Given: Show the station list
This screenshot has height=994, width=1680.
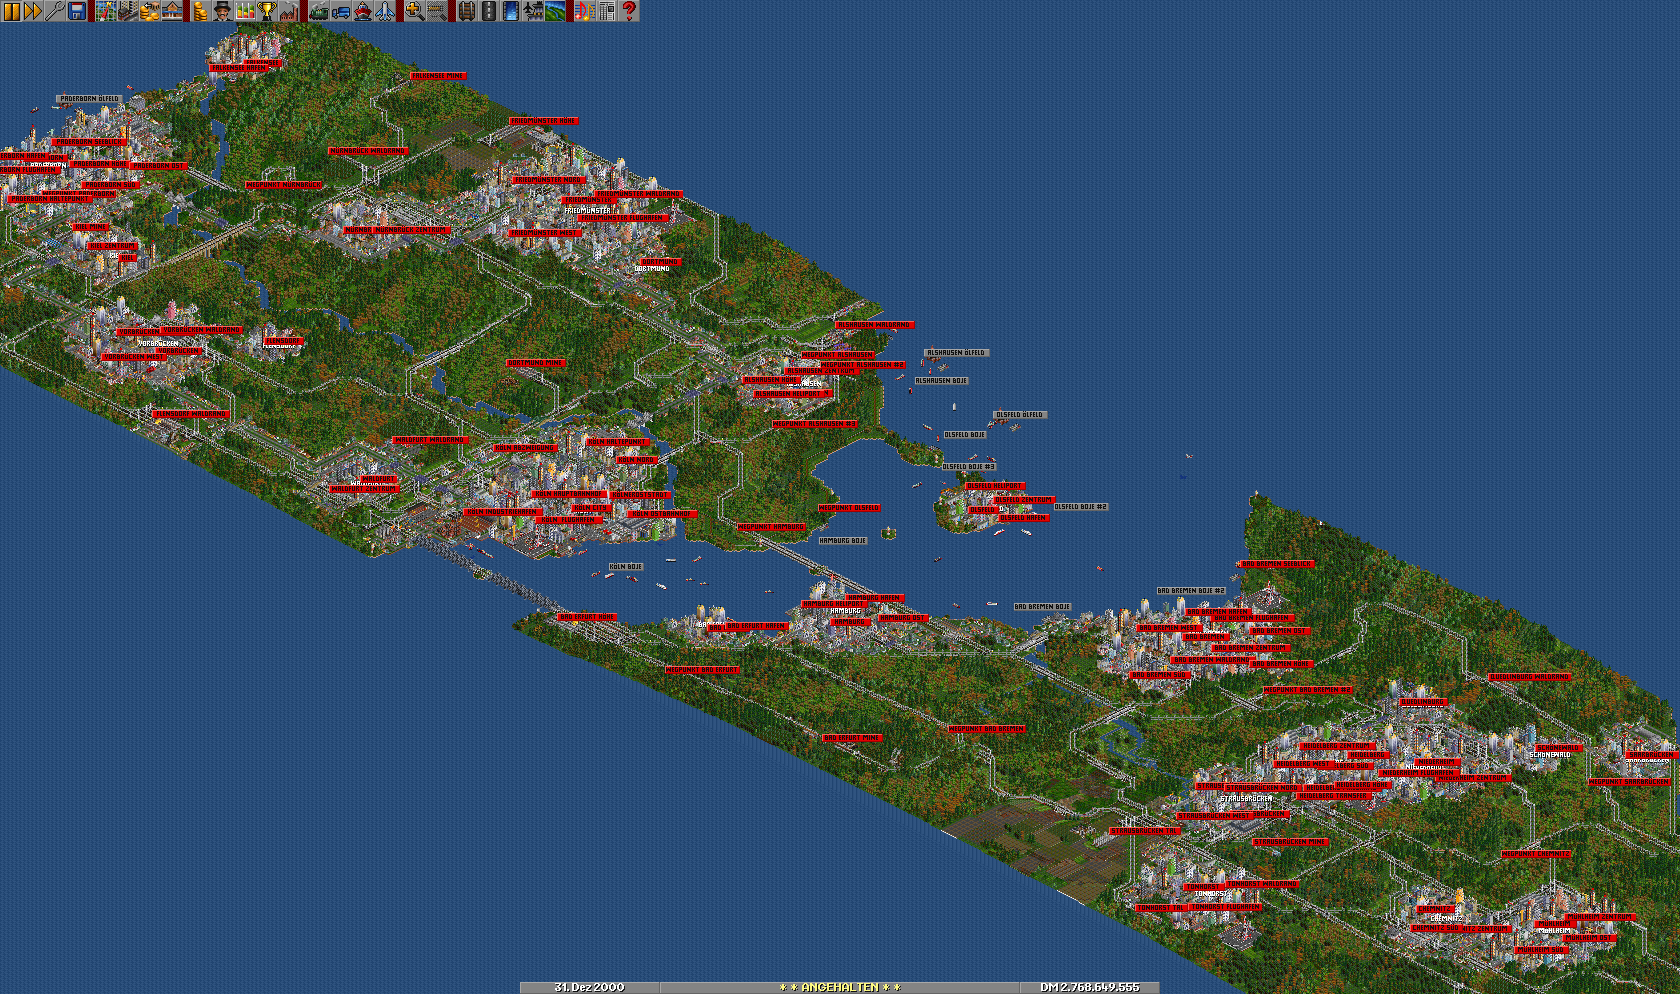Looking at the screenshot, I should point(171,11).
